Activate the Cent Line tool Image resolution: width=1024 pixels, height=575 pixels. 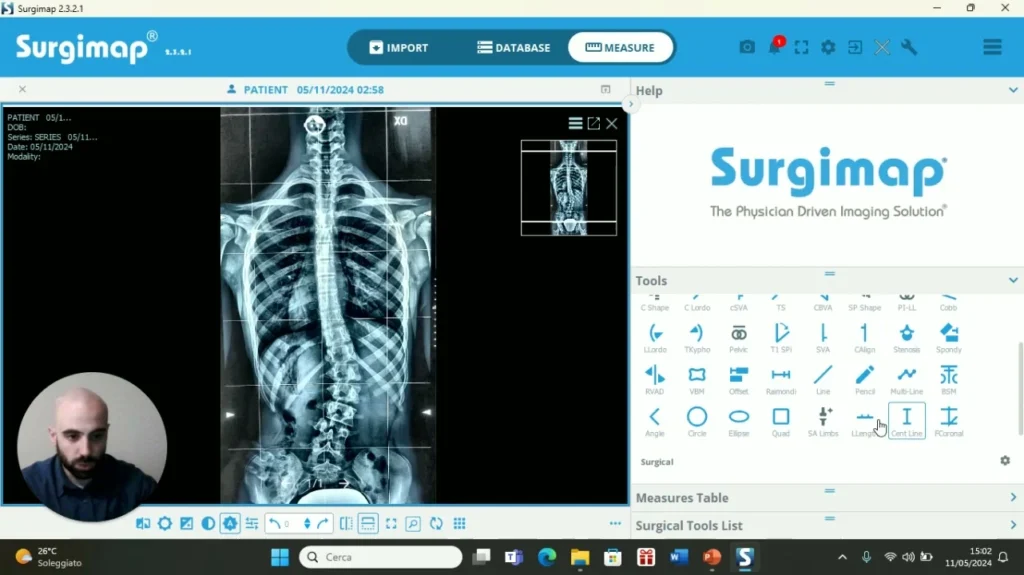point(906,421)
